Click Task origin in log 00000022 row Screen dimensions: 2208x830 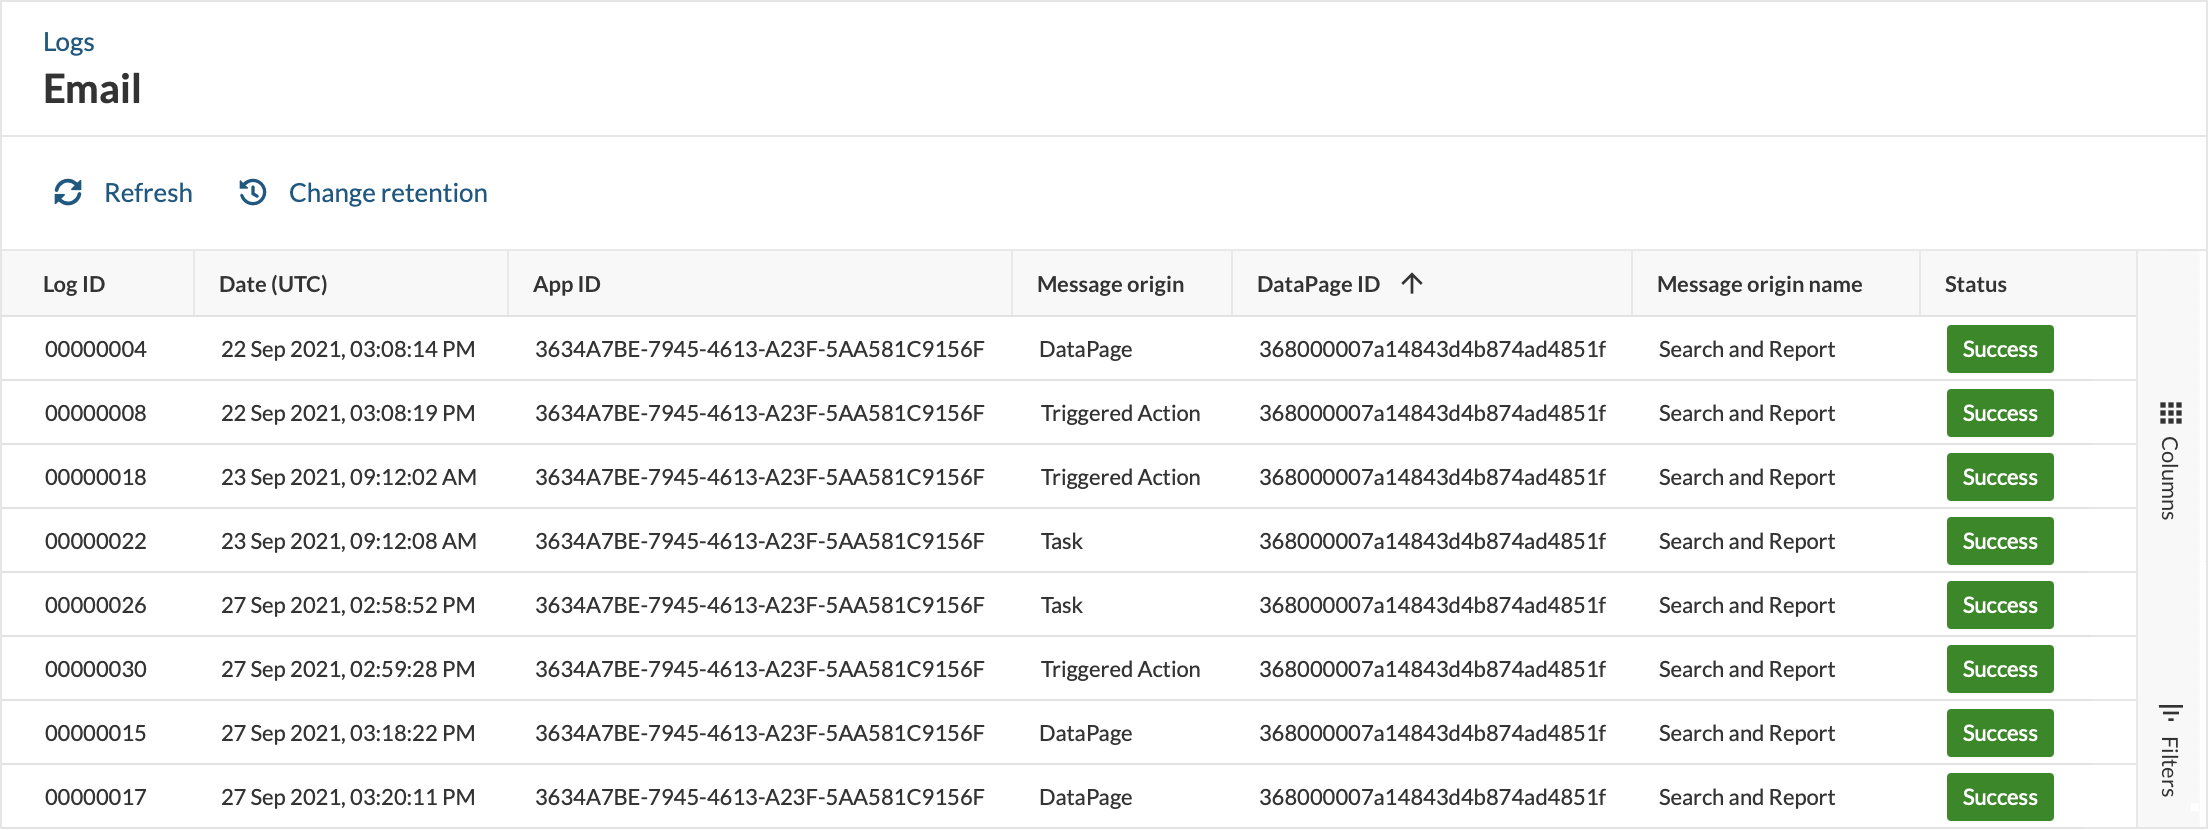click(x=1062, y=541)
